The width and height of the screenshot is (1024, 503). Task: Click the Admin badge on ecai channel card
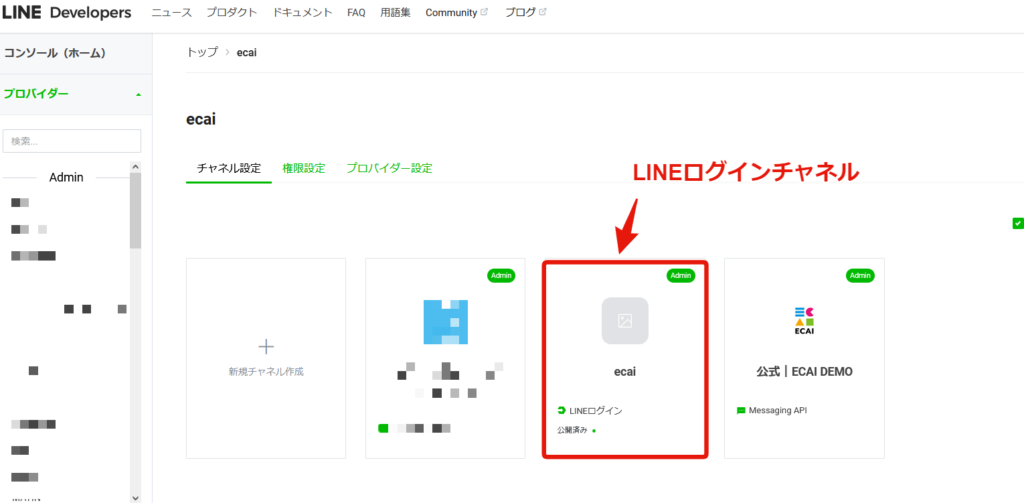[680, 276]
